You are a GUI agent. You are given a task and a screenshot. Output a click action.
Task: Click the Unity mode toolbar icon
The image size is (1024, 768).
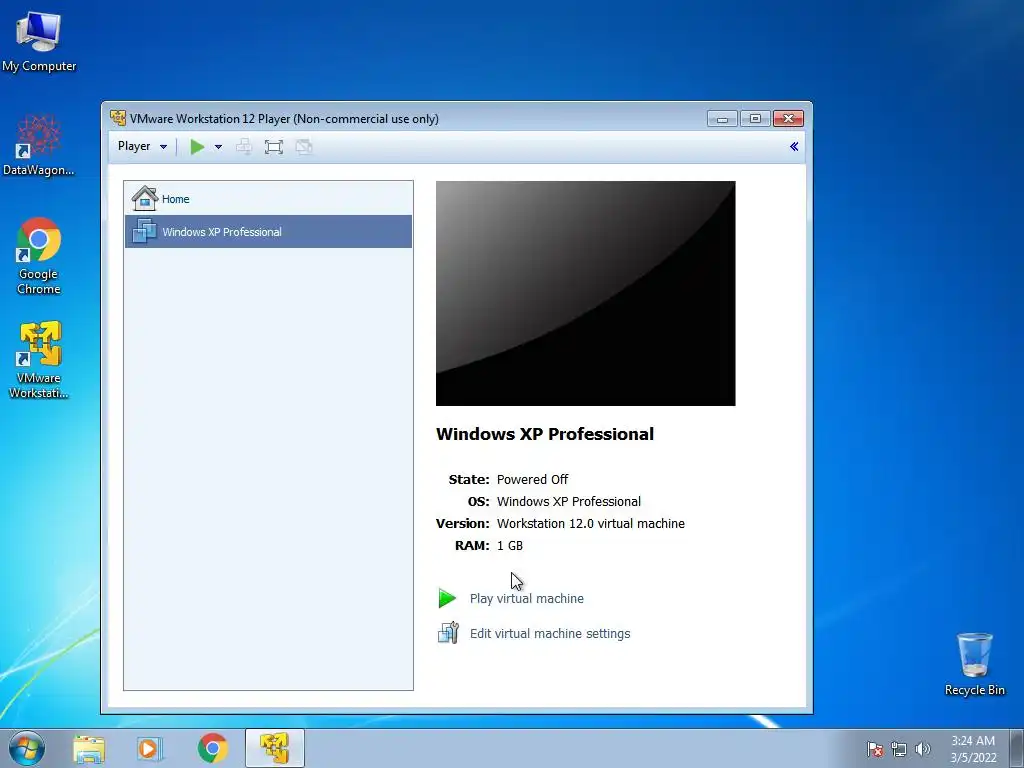(304, 146)
